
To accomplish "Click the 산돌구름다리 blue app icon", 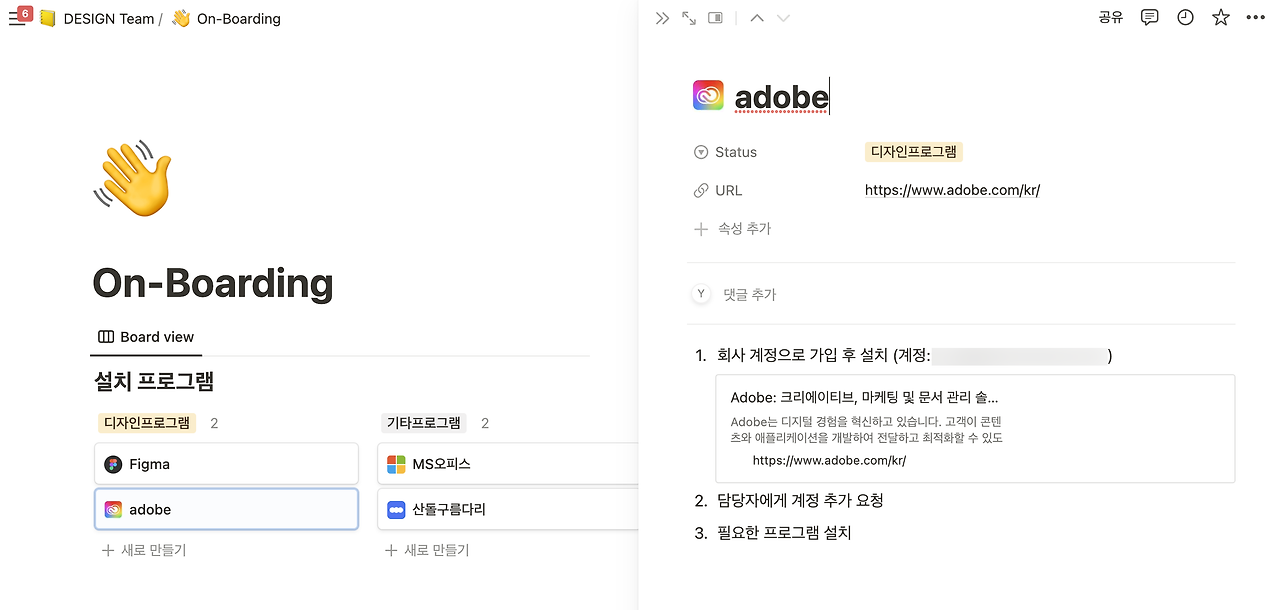I will [397, 509].
